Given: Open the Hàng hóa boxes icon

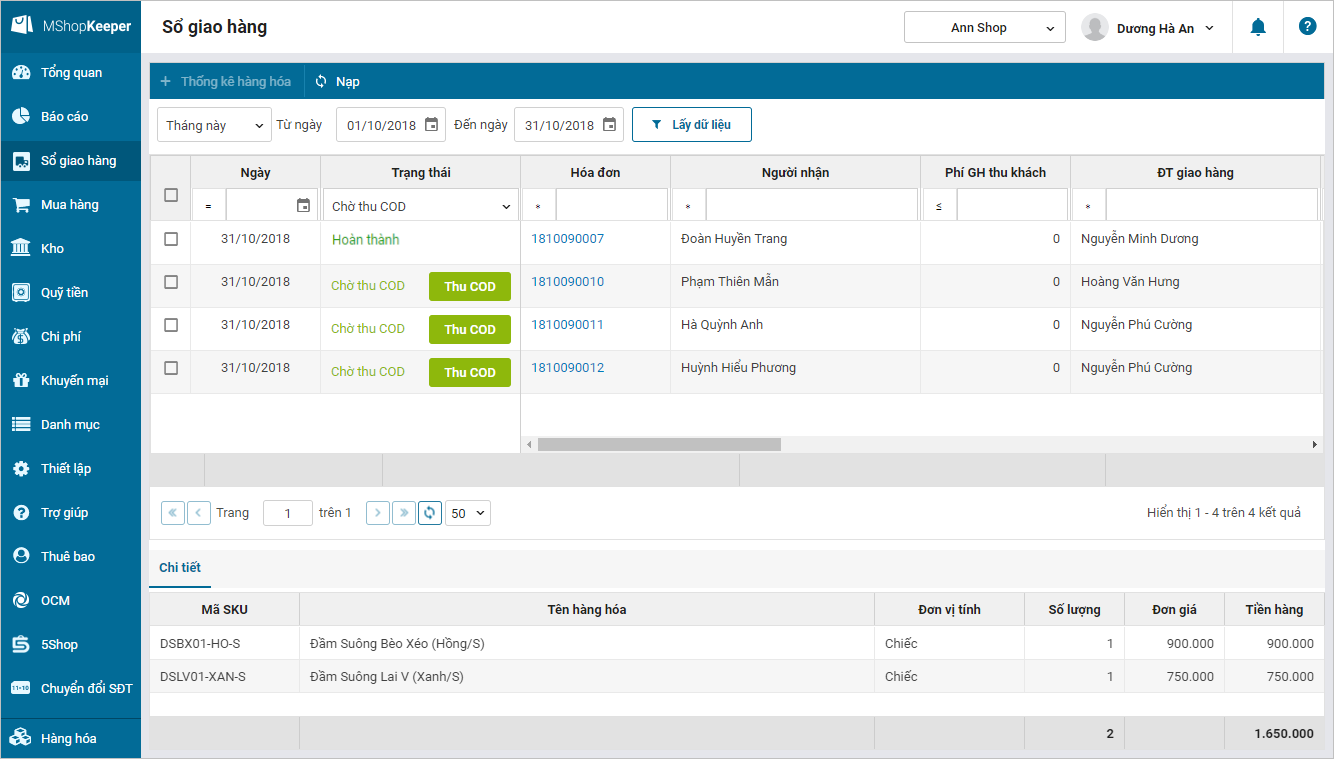Looking at the screenshot, I should (21, 739).
